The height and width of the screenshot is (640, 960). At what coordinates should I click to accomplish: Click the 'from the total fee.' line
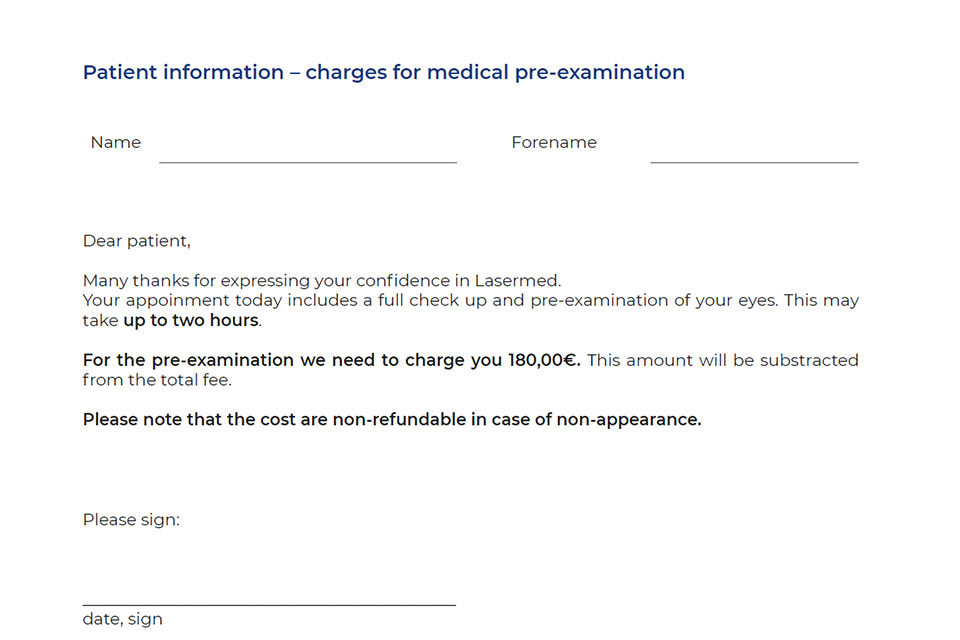click(157, 380)
